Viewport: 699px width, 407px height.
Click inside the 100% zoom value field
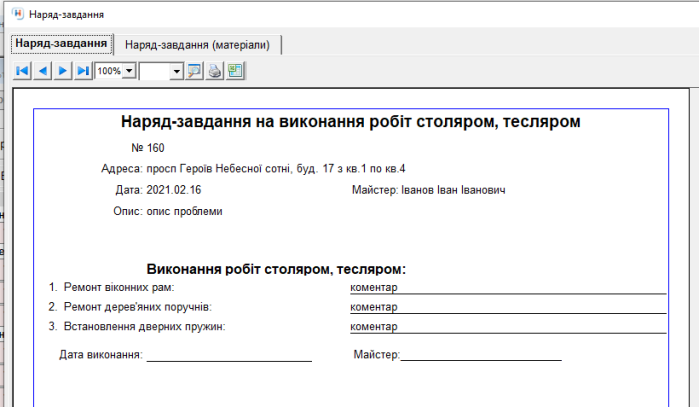click(108, 71)
